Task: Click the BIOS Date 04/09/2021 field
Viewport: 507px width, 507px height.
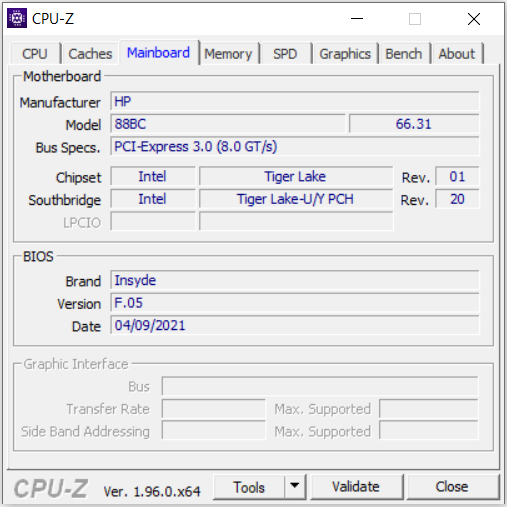Action: pyautogui.click(x=295, y=325)
